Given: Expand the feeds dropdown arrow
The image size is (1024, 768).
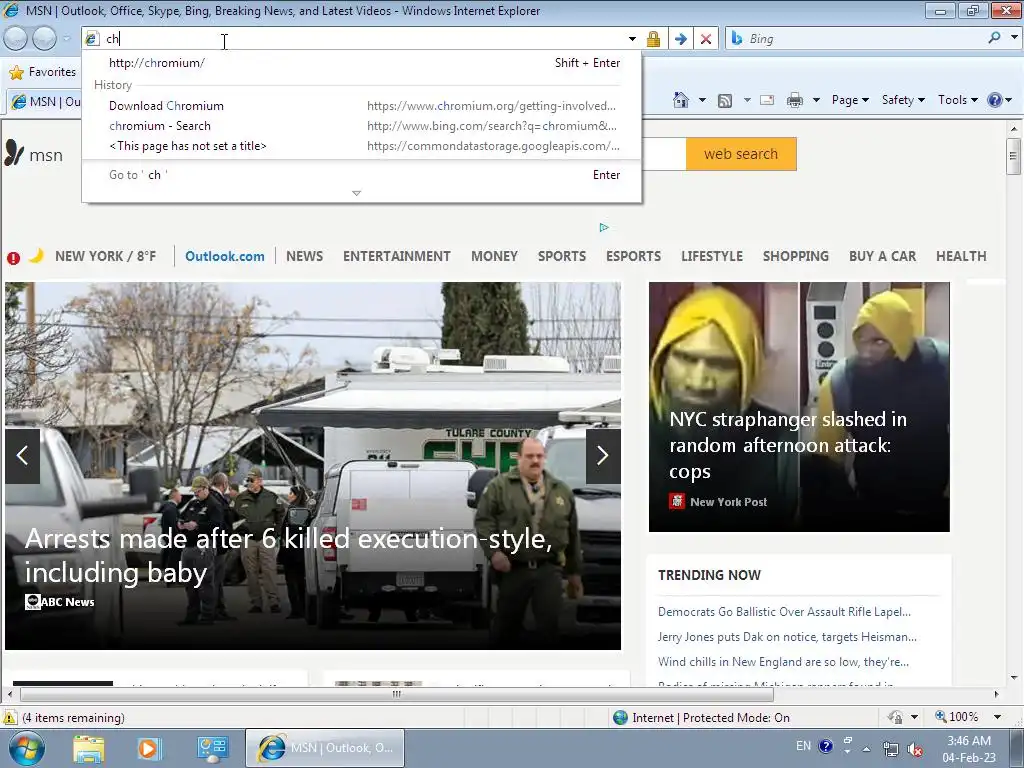Looking at the screenshot, I should click(746, 100).
